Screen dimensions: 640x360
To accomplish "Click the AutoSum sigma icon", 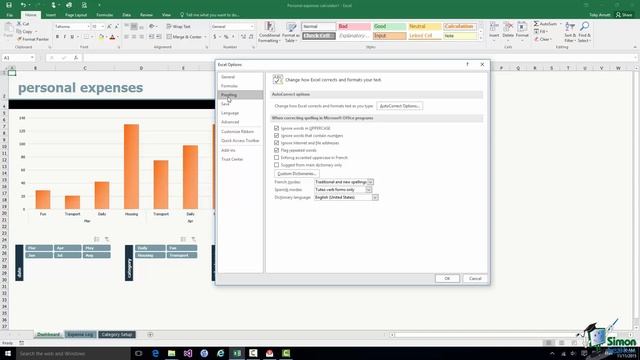I will [x=536, y=24].
